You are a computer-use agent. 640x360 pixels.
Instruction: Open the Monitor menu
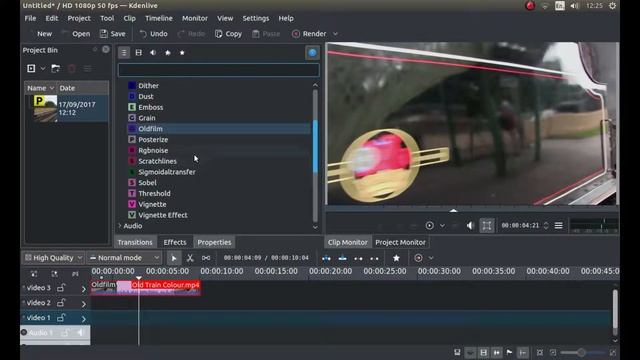coord(195,18)
